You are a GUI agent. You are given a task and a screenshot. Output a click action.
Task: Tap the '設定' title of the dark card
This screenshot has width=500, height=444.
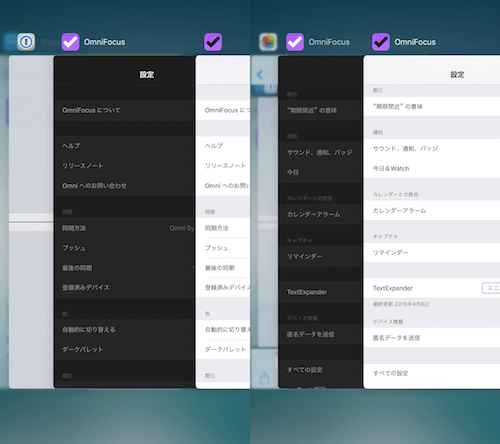147,74
